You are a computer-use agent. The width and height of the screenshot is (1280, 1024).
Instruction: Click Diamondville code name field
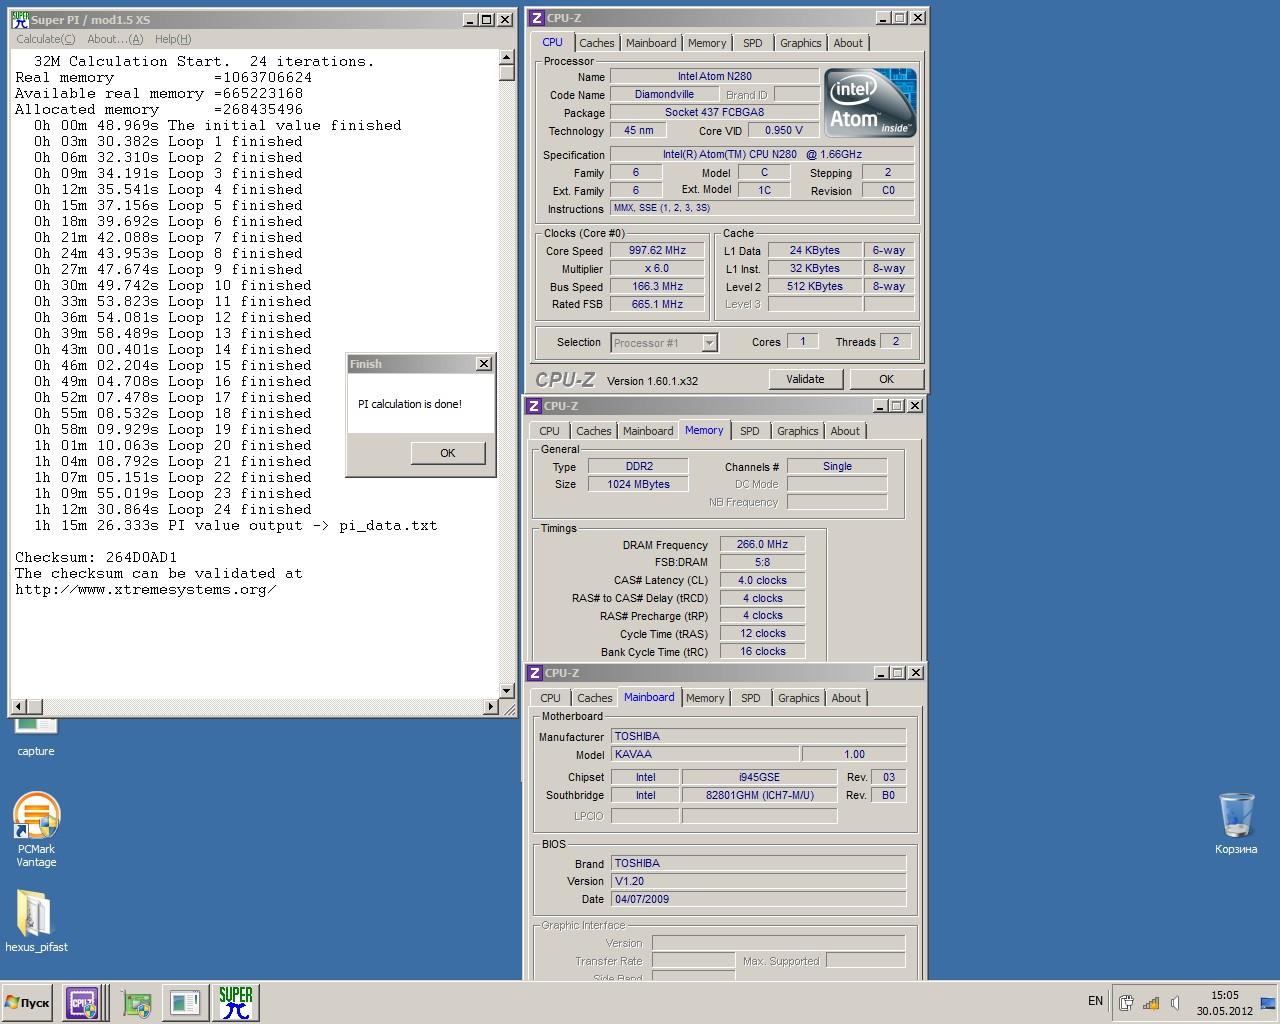point(664,94)
